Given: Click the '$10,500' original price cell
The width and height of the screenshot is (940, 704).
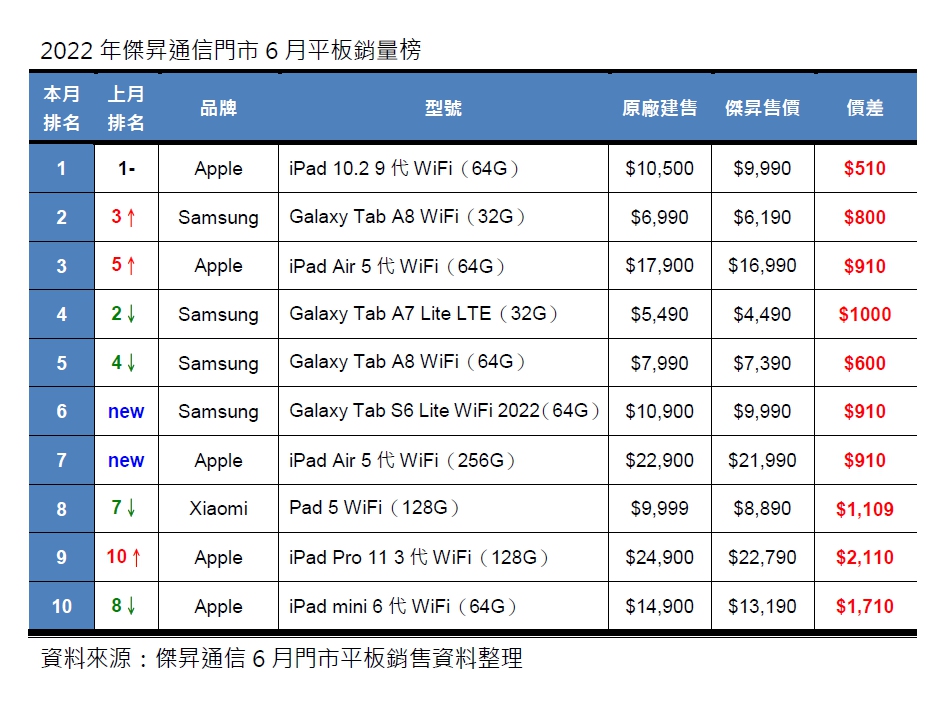Looking at the screenshot, I should [659, 169].
